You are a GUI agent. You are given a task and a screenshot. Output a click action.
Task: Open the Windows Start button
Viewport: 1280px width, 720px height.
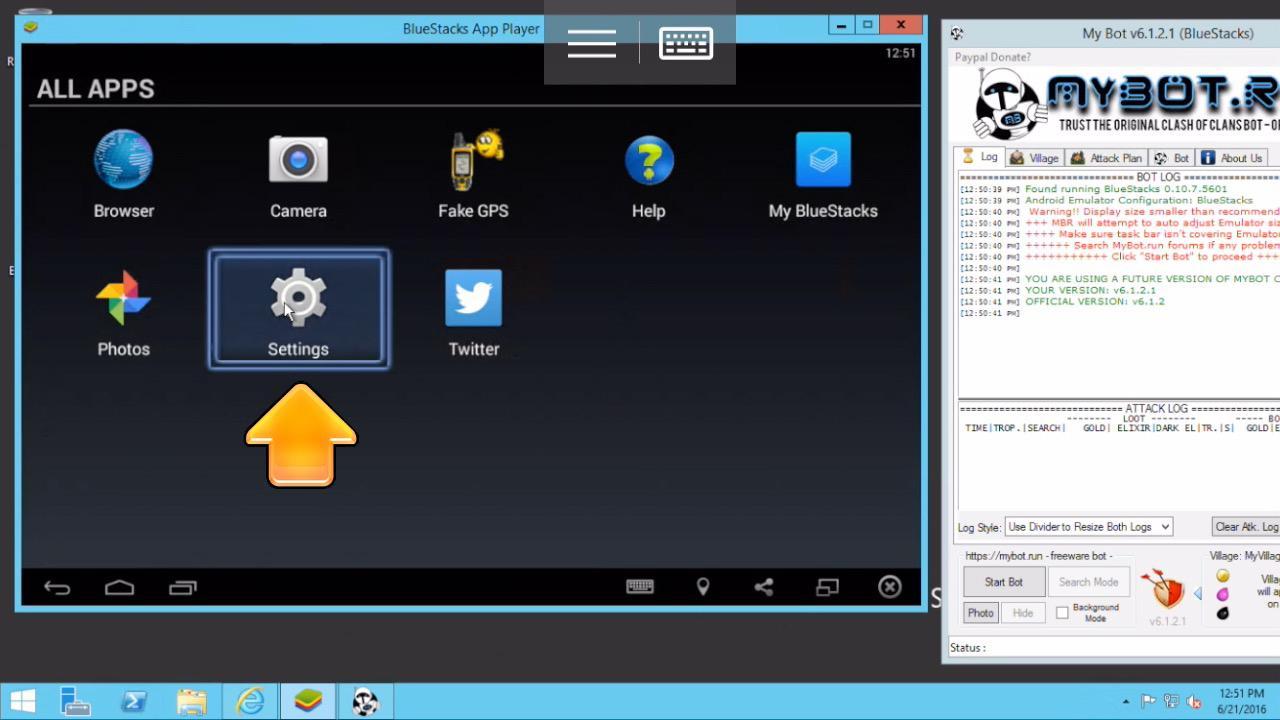pos(23,702)
